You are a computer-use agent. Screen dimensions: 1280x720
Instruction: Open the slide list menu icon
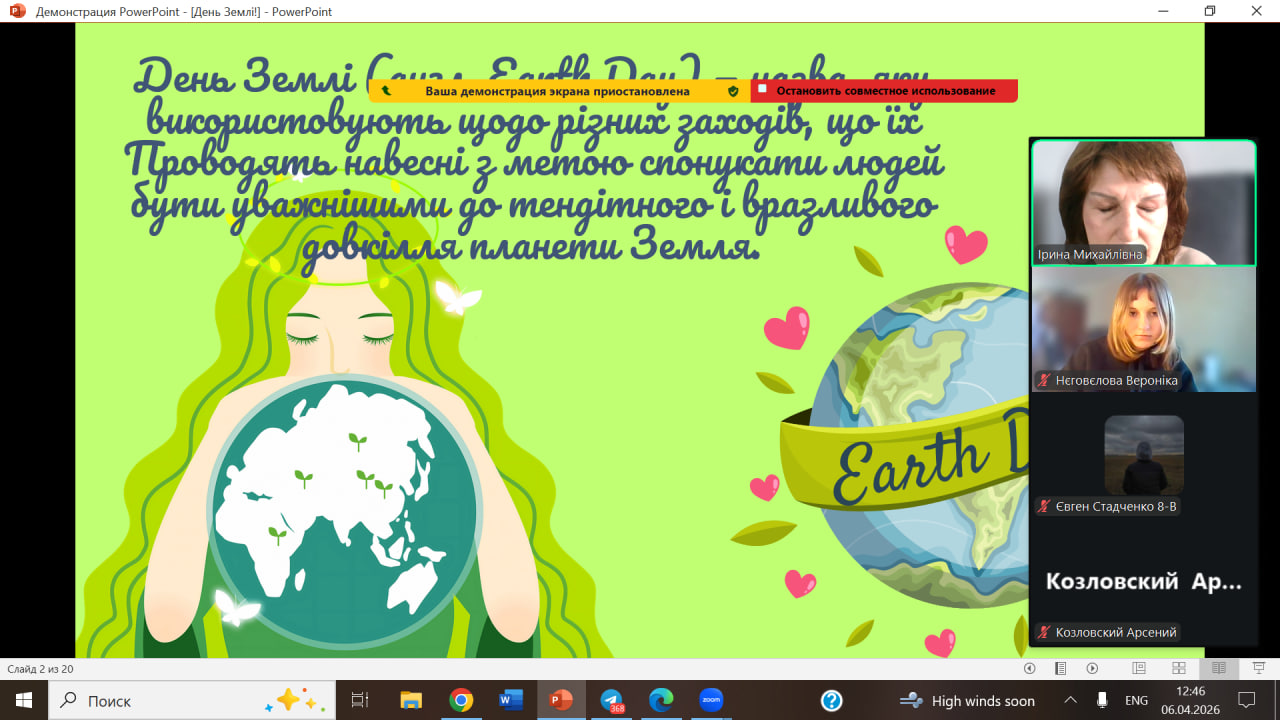(1060, 668)
